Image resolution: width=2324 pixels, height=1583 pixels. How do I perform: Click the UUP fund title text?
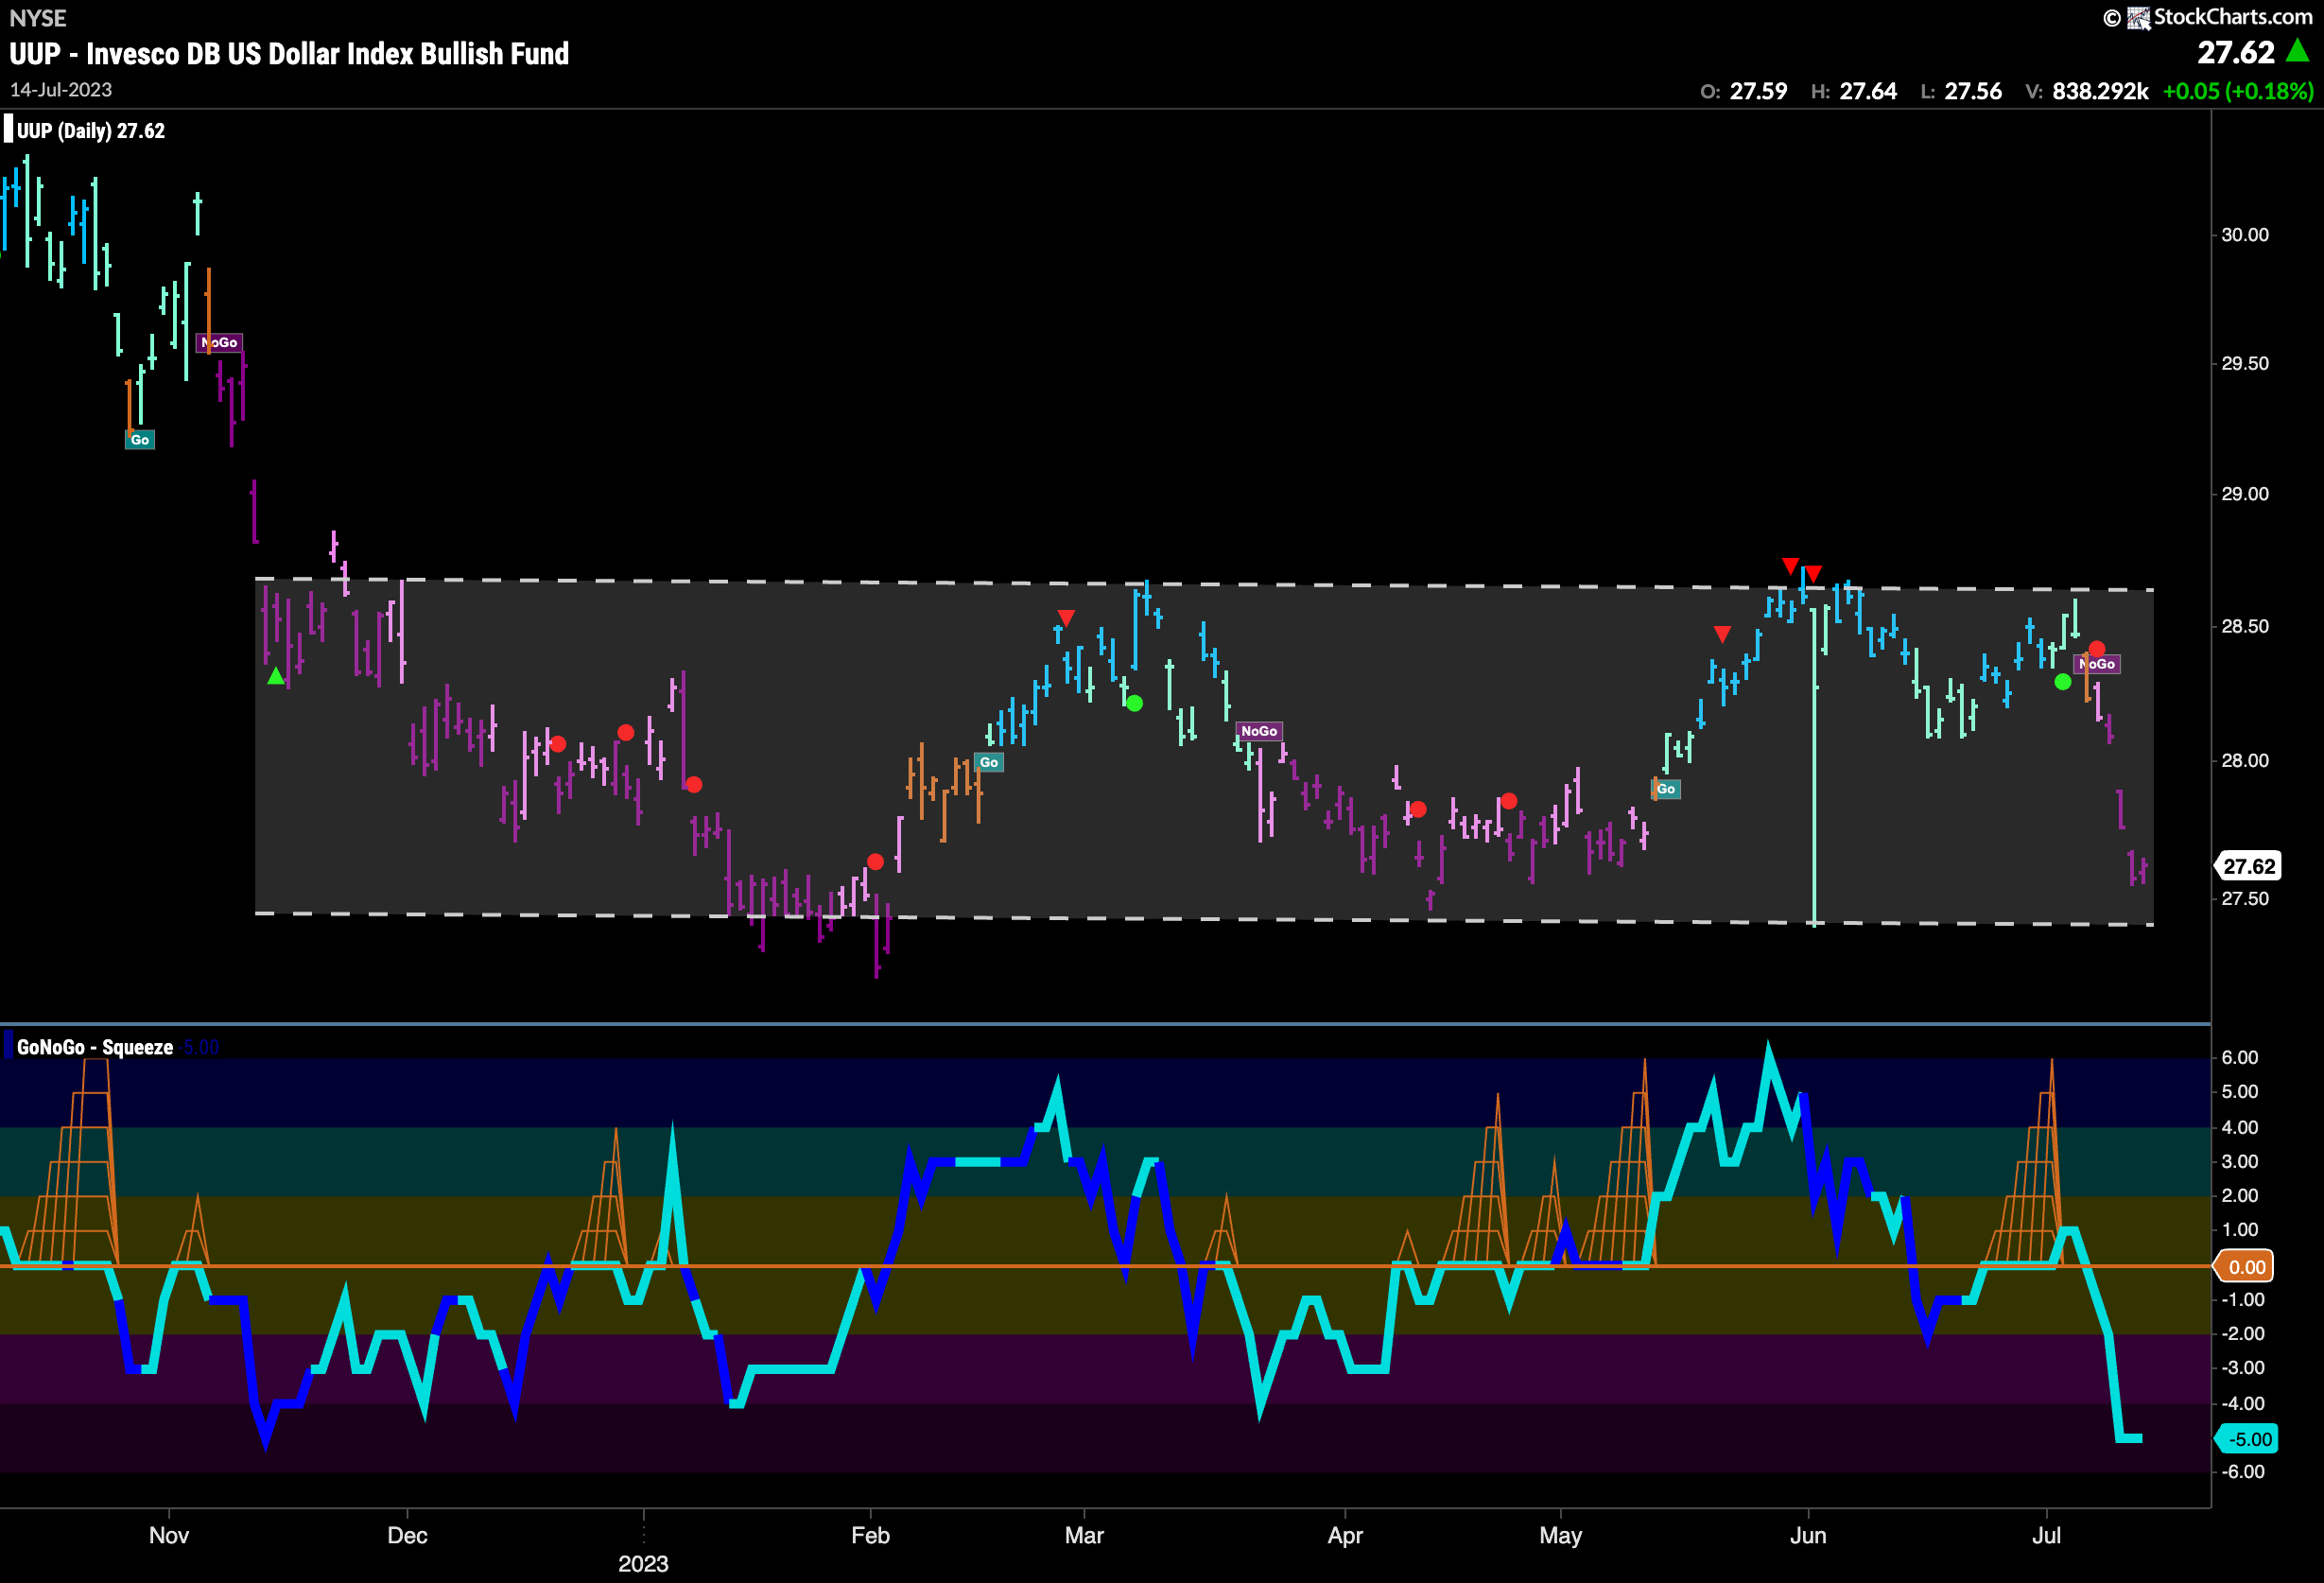(x=289, y=54)
